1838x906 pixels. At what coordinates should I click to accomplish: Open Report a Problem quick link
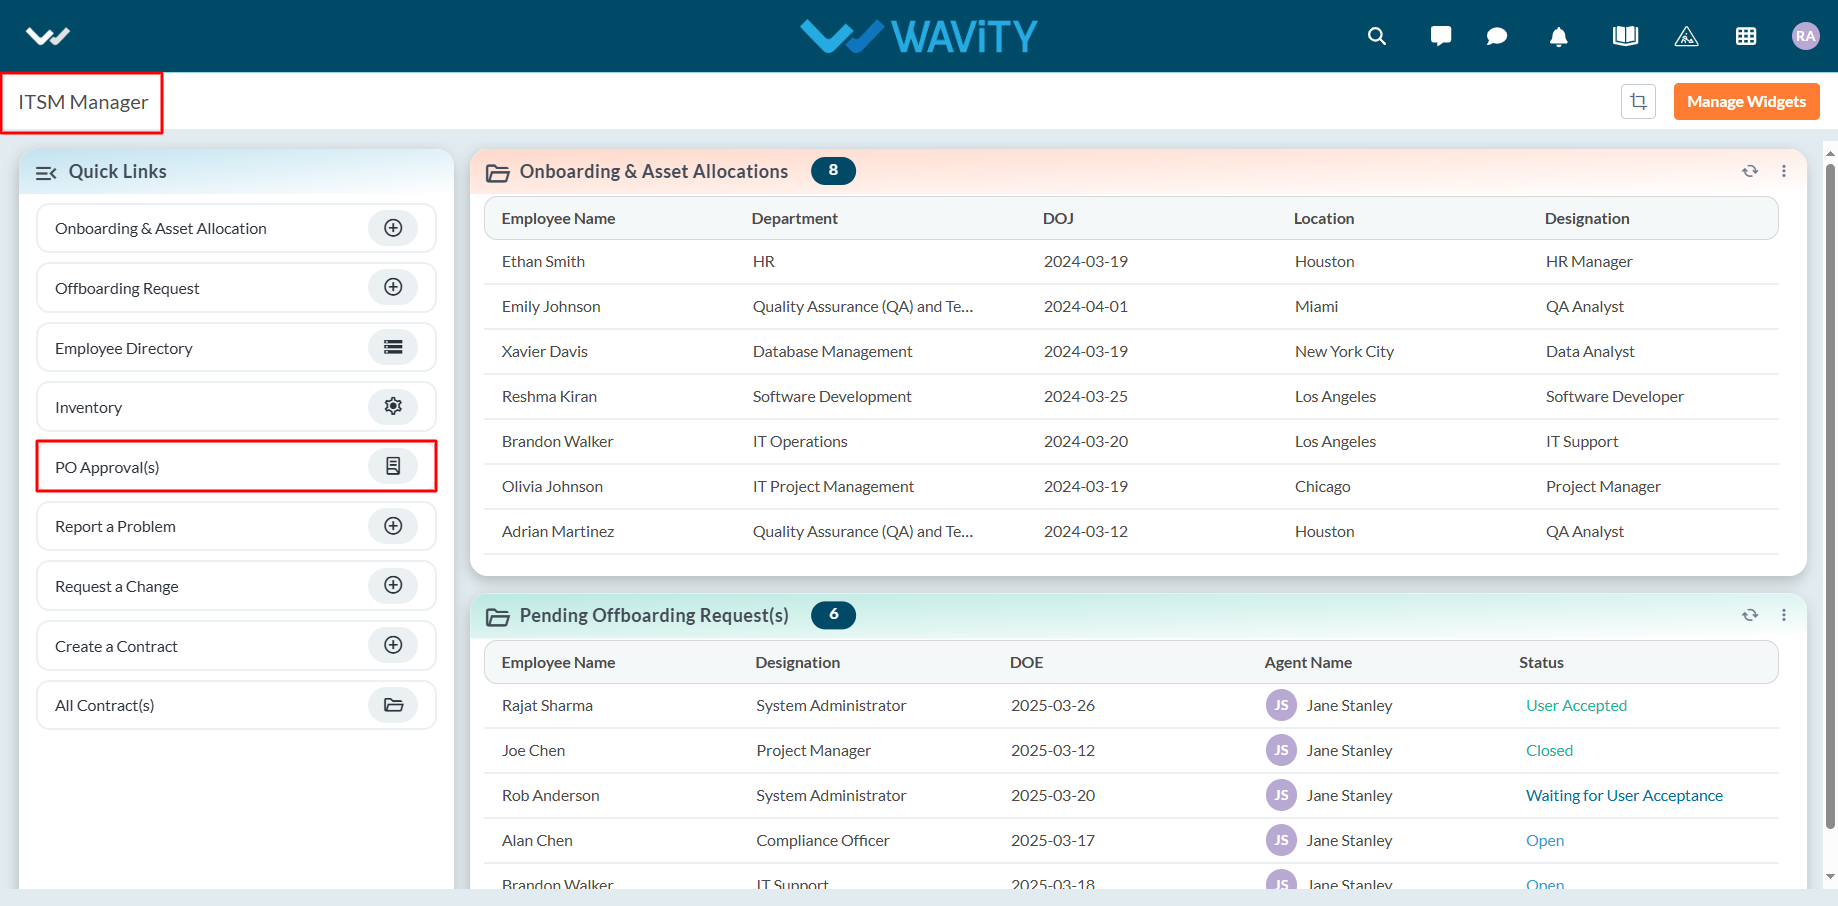236,526
